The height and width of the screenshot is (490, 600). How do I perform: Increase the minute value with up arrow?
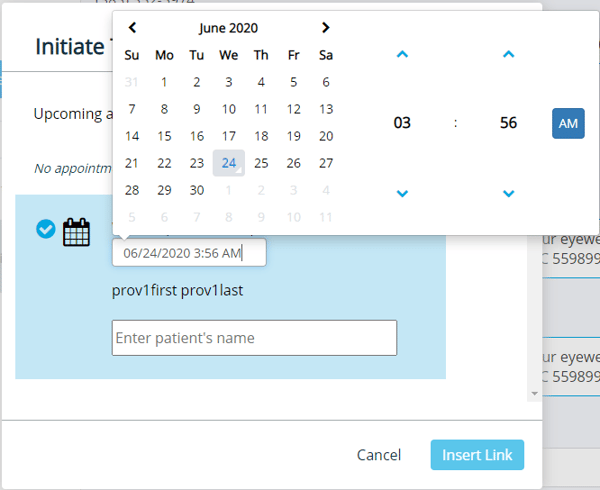(x=508, y=54)
